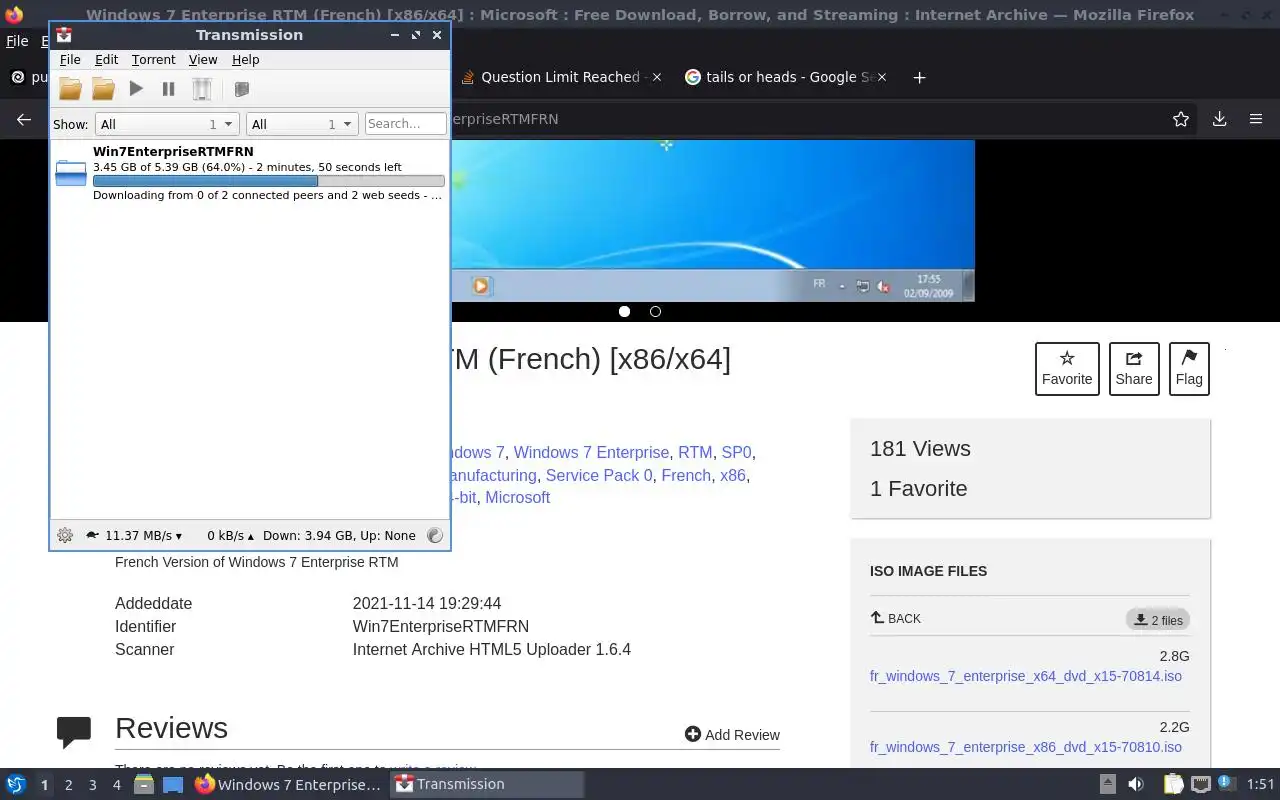
Task: Toggle turtle alternative speed limits
Action: [92, 535]
